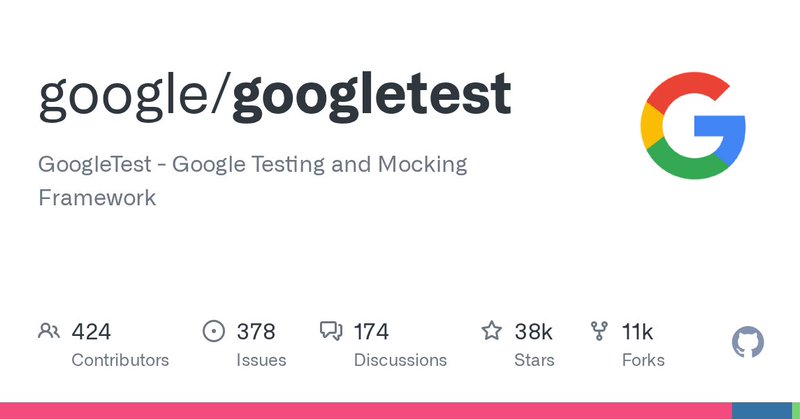Viewport: 800px width, 419px height.
Task: Open the "Forks" label
Action: tap(643, 360)
